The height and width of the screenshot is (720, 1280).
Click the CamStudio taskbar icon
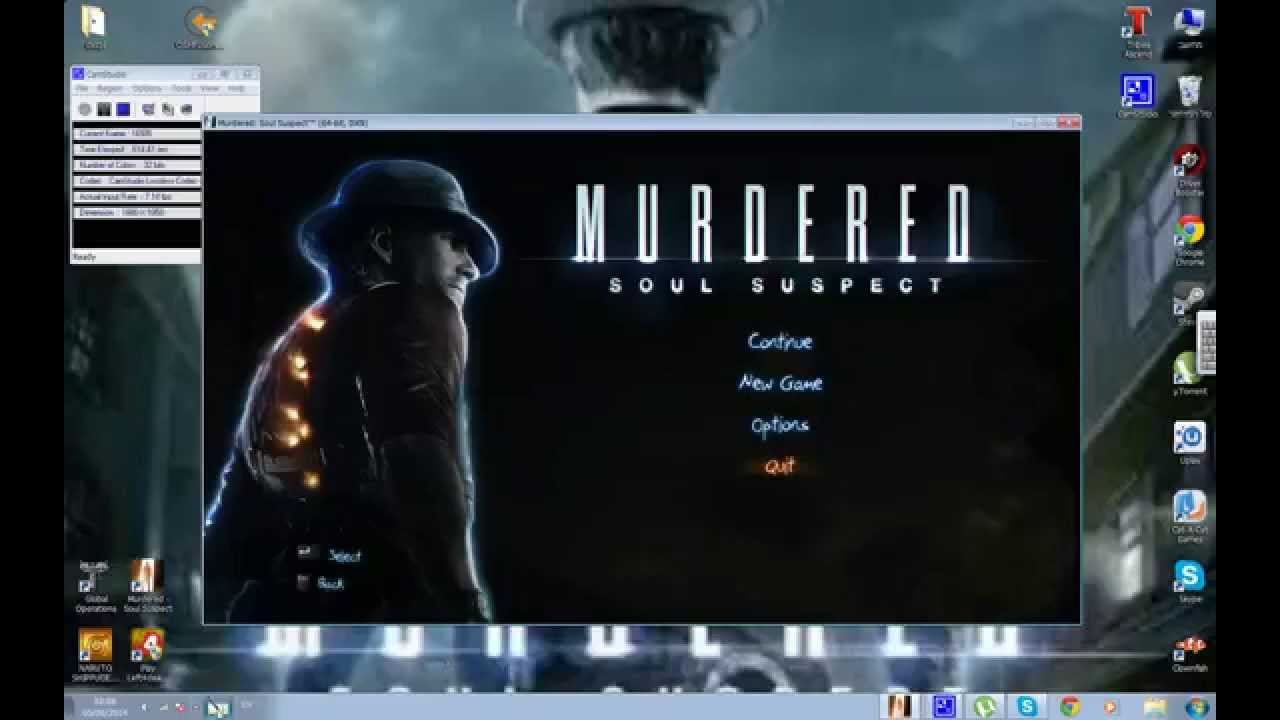coord(944,707)
